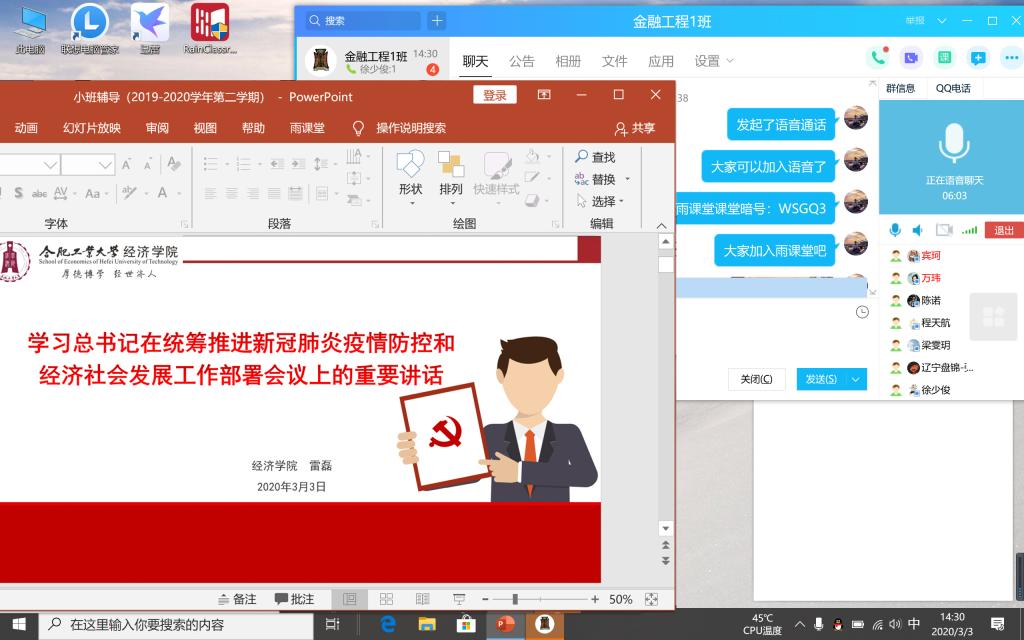1024x640 pixels.
Task: Toggle the Chinese input method indicator
Action: click(914, 624)
